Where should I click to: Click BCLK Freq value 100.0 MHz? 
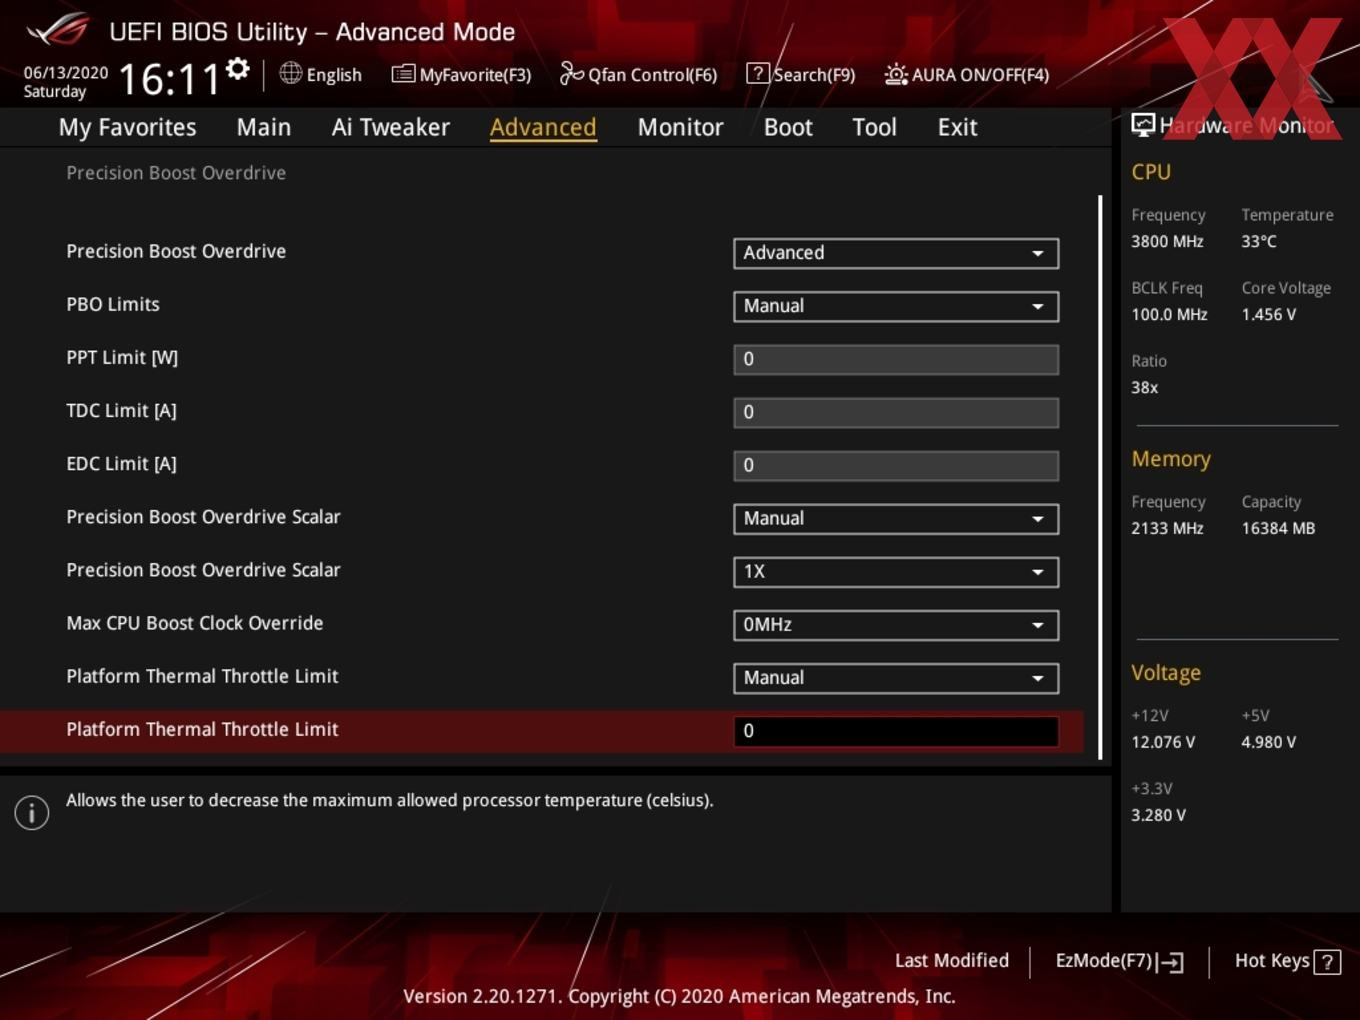click(1169, 314)
